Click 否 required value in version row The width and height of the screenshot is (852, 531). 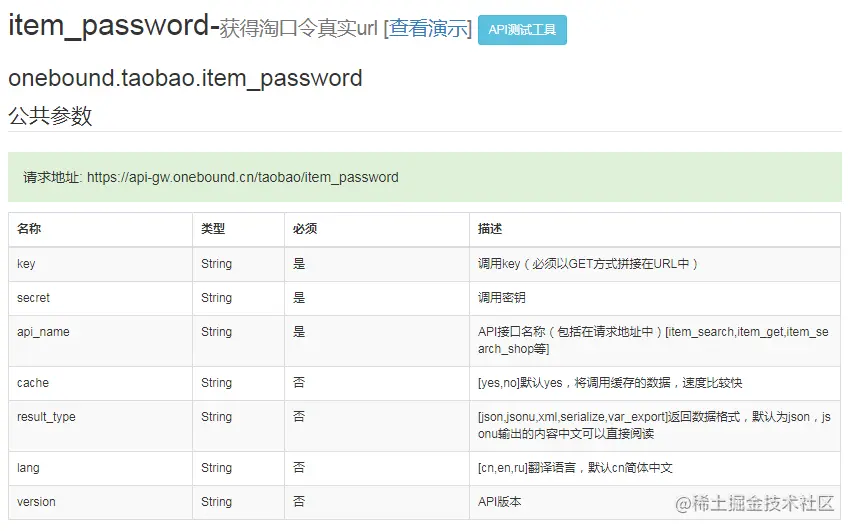(299, 501)
